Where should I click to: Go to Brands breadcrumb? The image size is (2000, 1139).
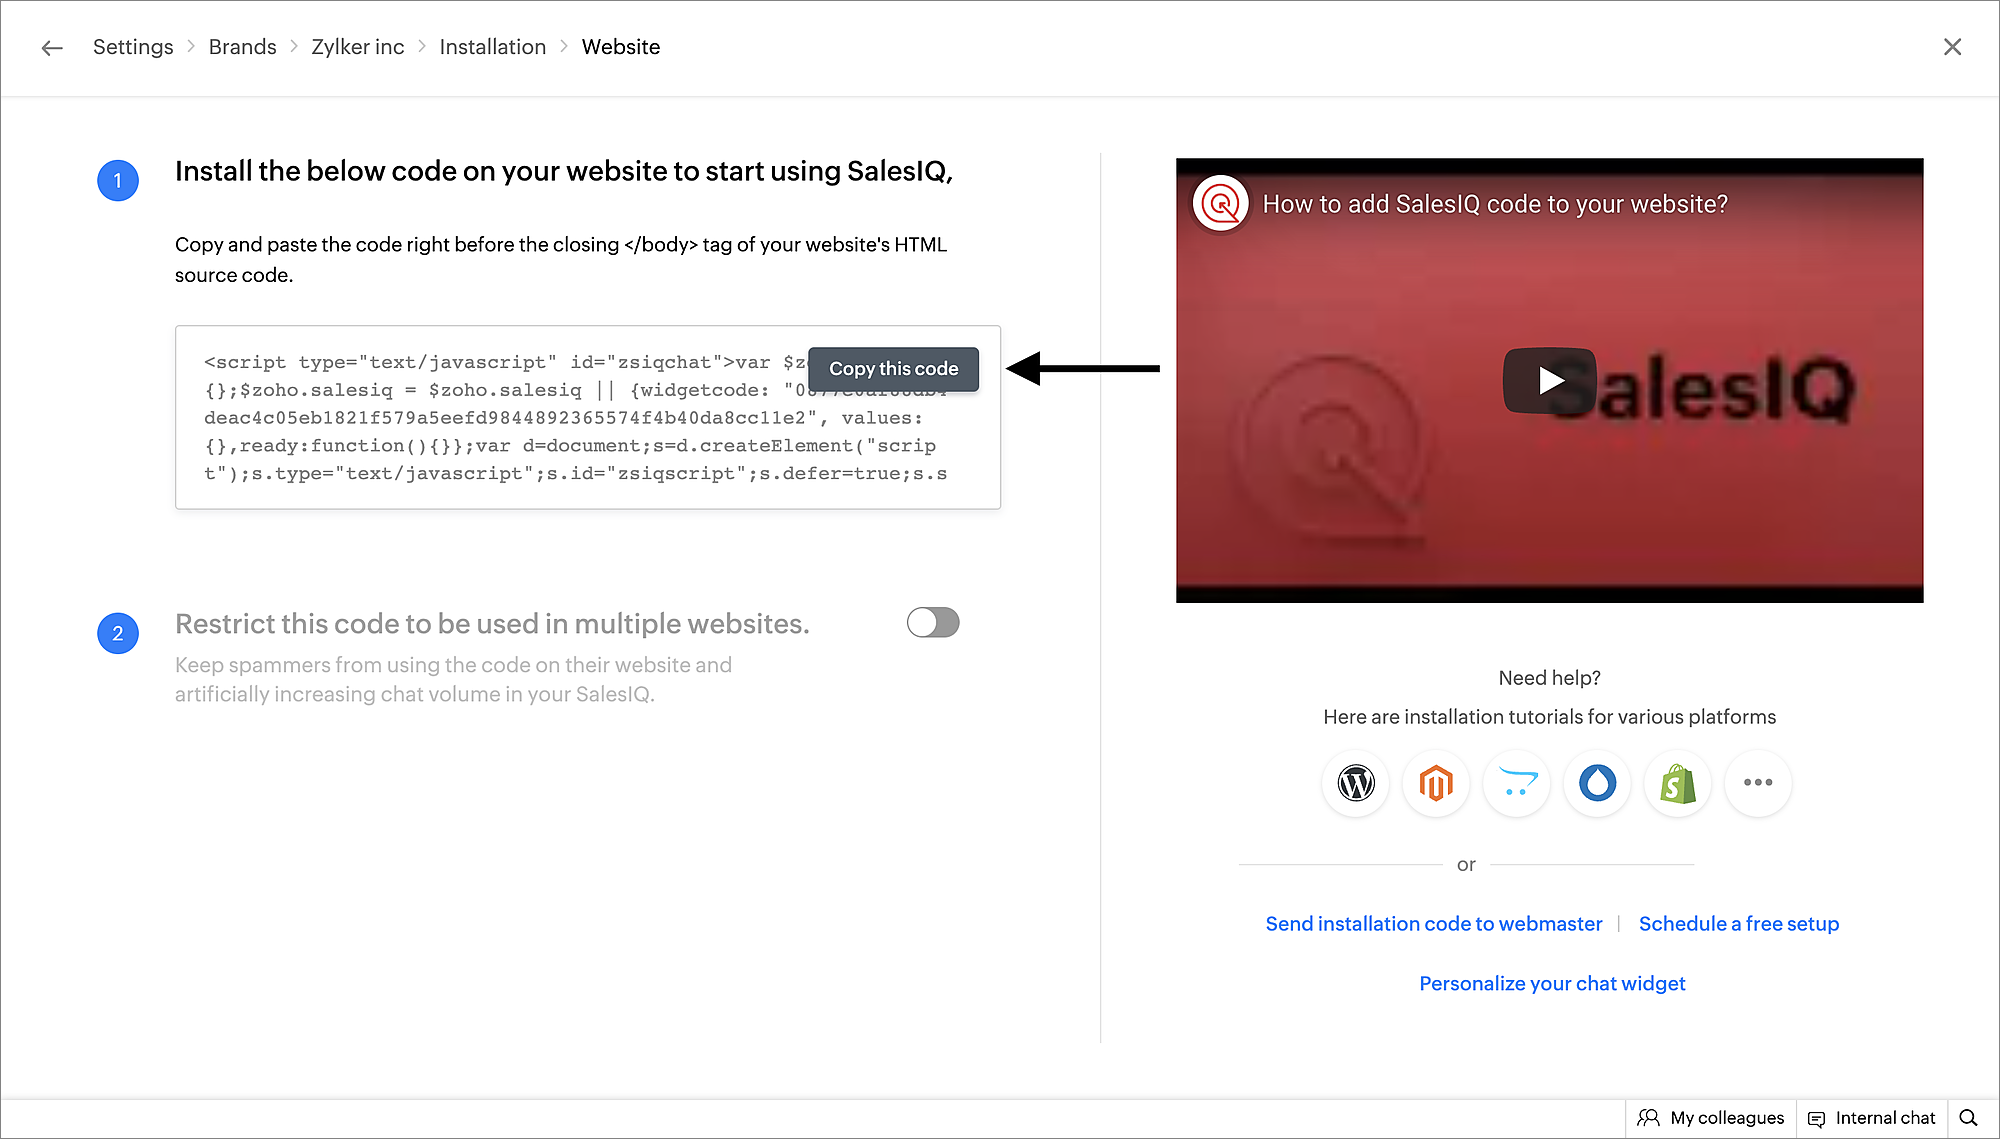[242, 47]
